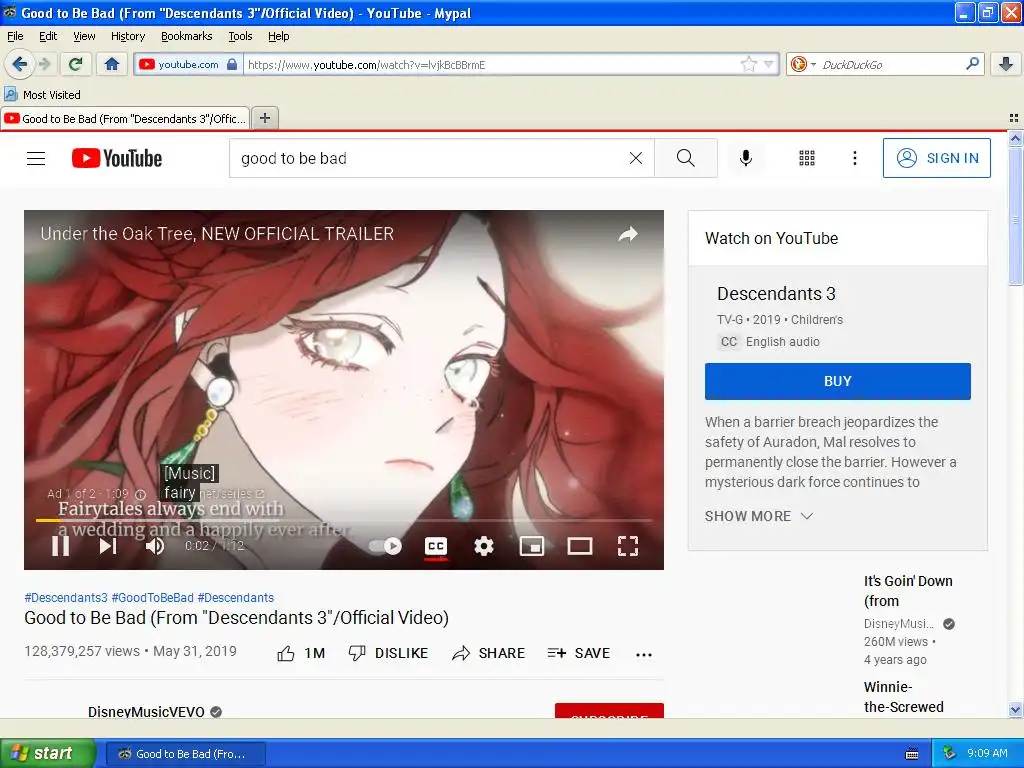Viewport: 1024px width, 768px height.
Task: Open a new tab with the plus button
Action: tap(264, 118)
